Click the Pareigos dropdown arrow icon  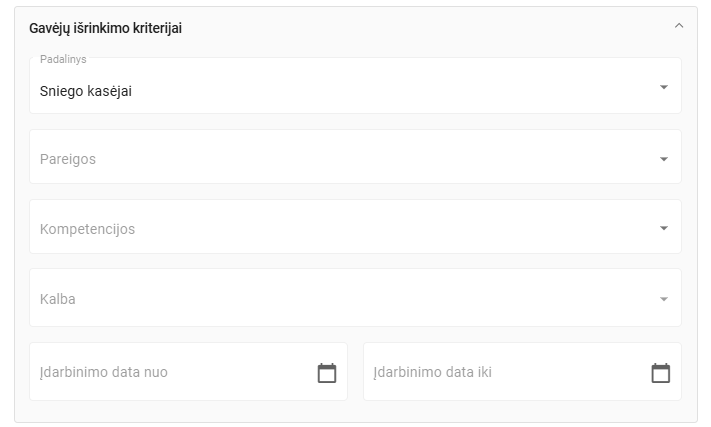click(x=663, y=159)
